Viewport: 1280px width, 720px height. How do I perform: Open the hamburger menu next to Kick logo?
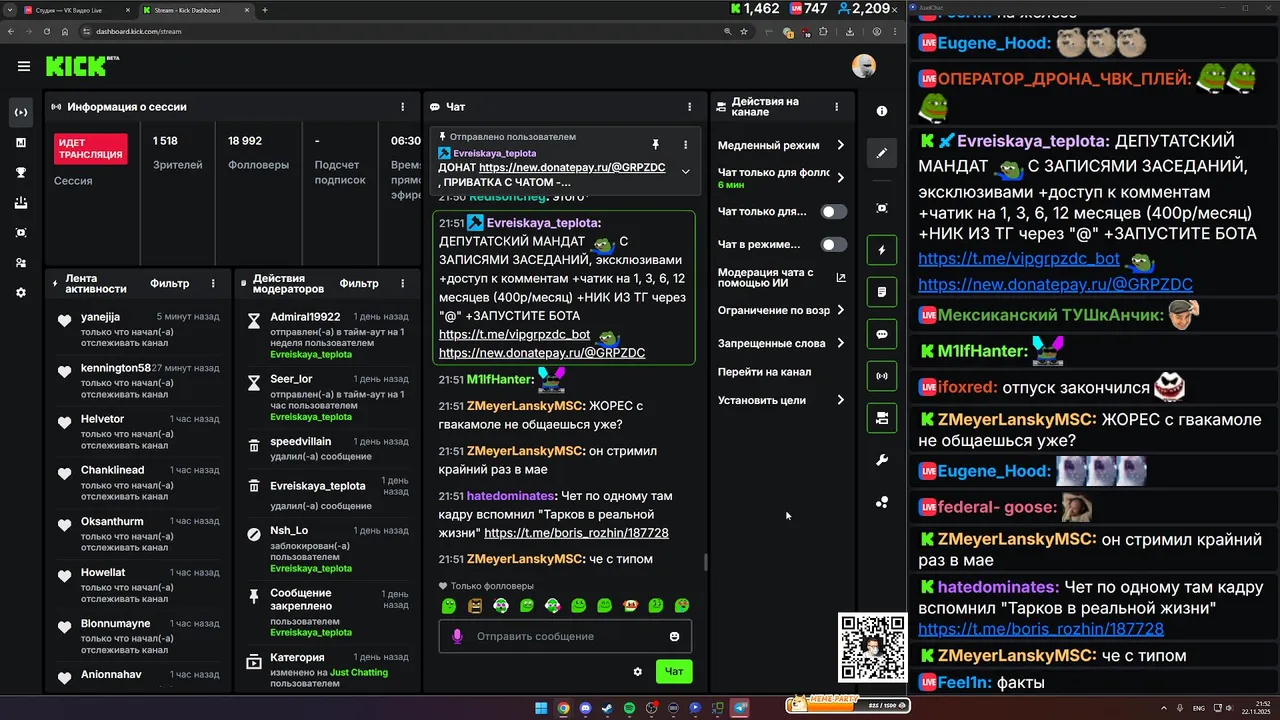click(x=23, y=67)
